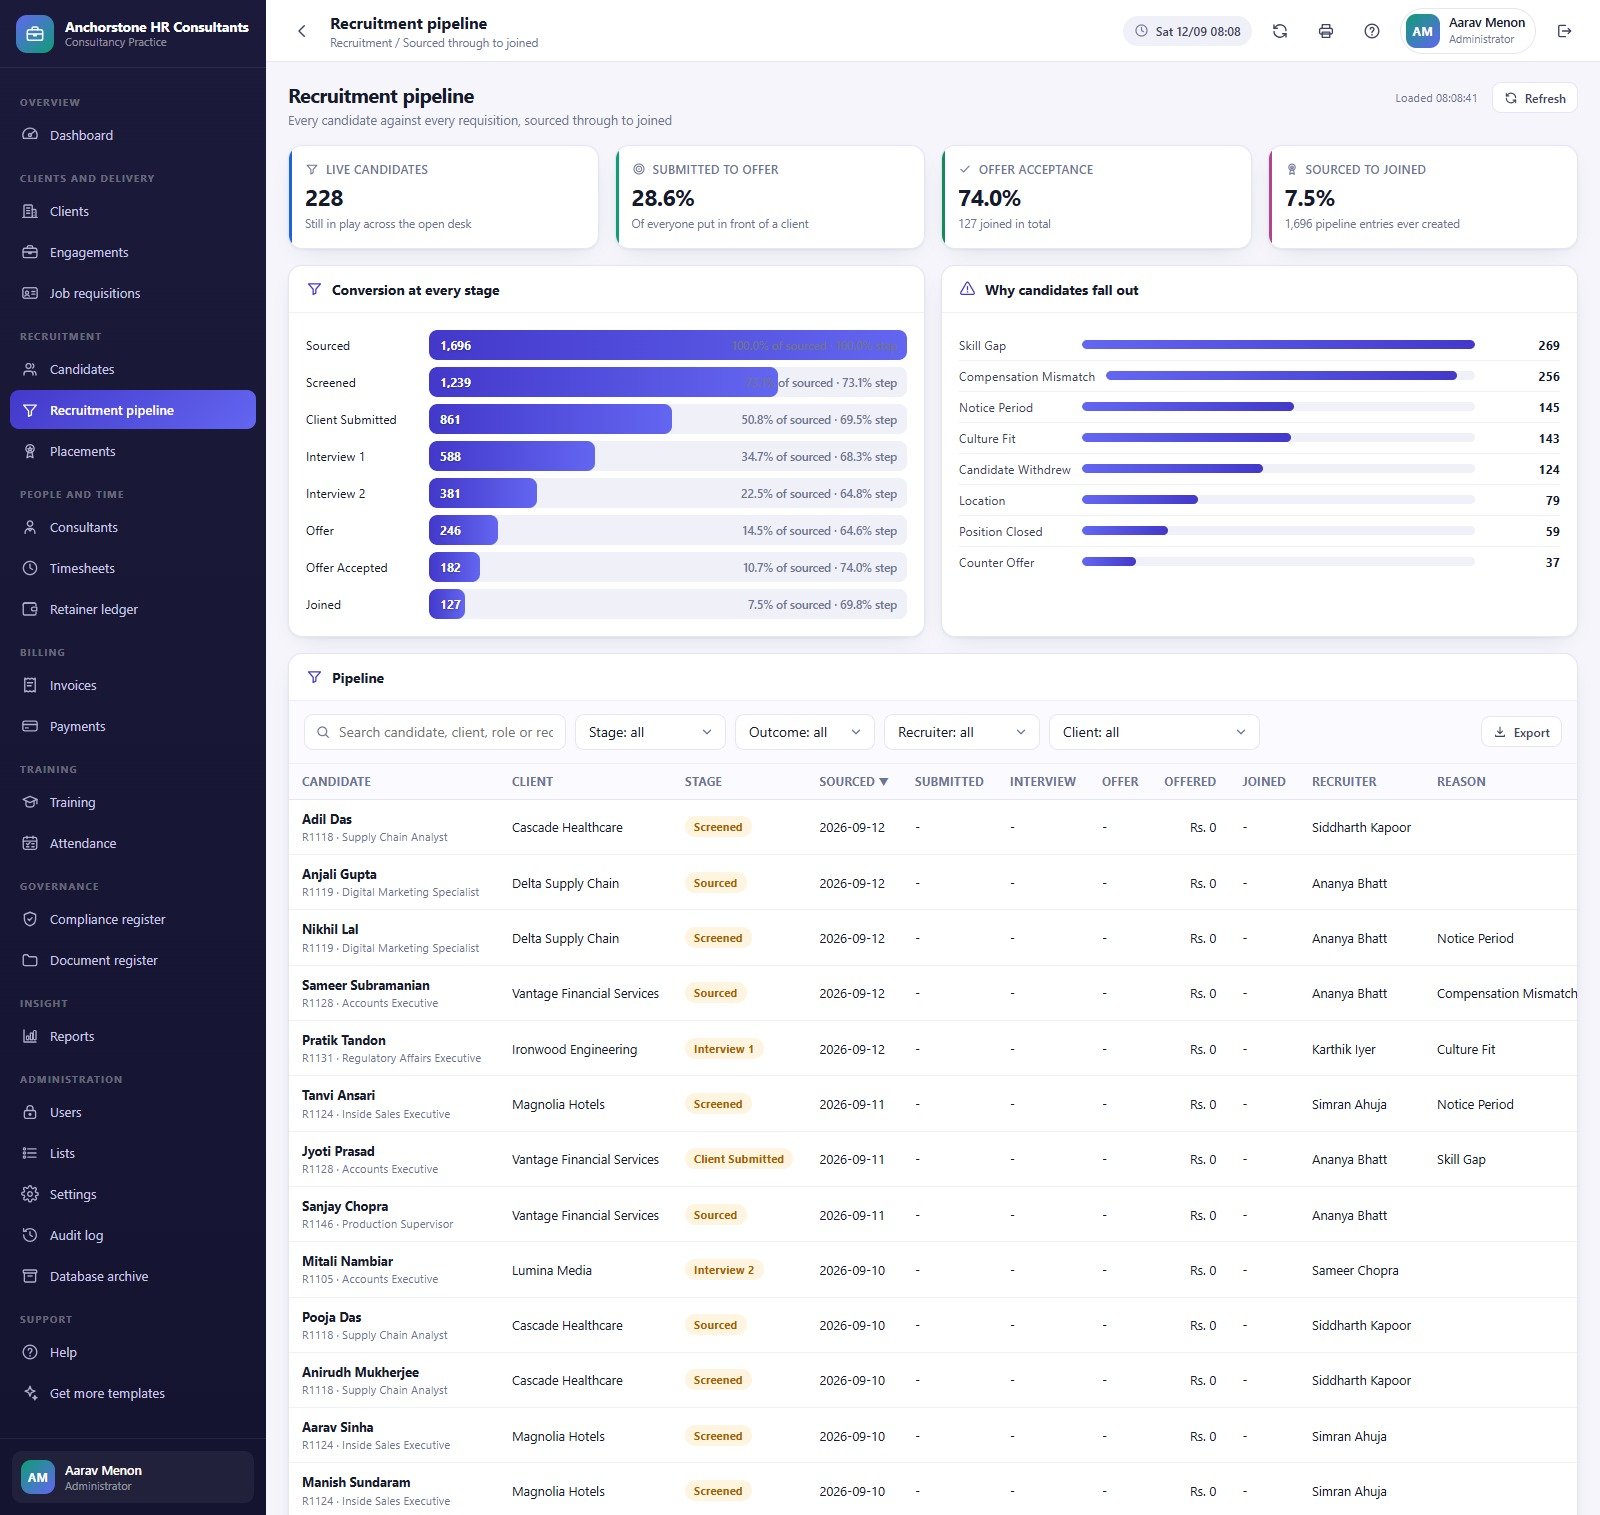Click the Submitted to Offer 28.6% card
Screen dimensions: 1600x1515
coord(770,197)
